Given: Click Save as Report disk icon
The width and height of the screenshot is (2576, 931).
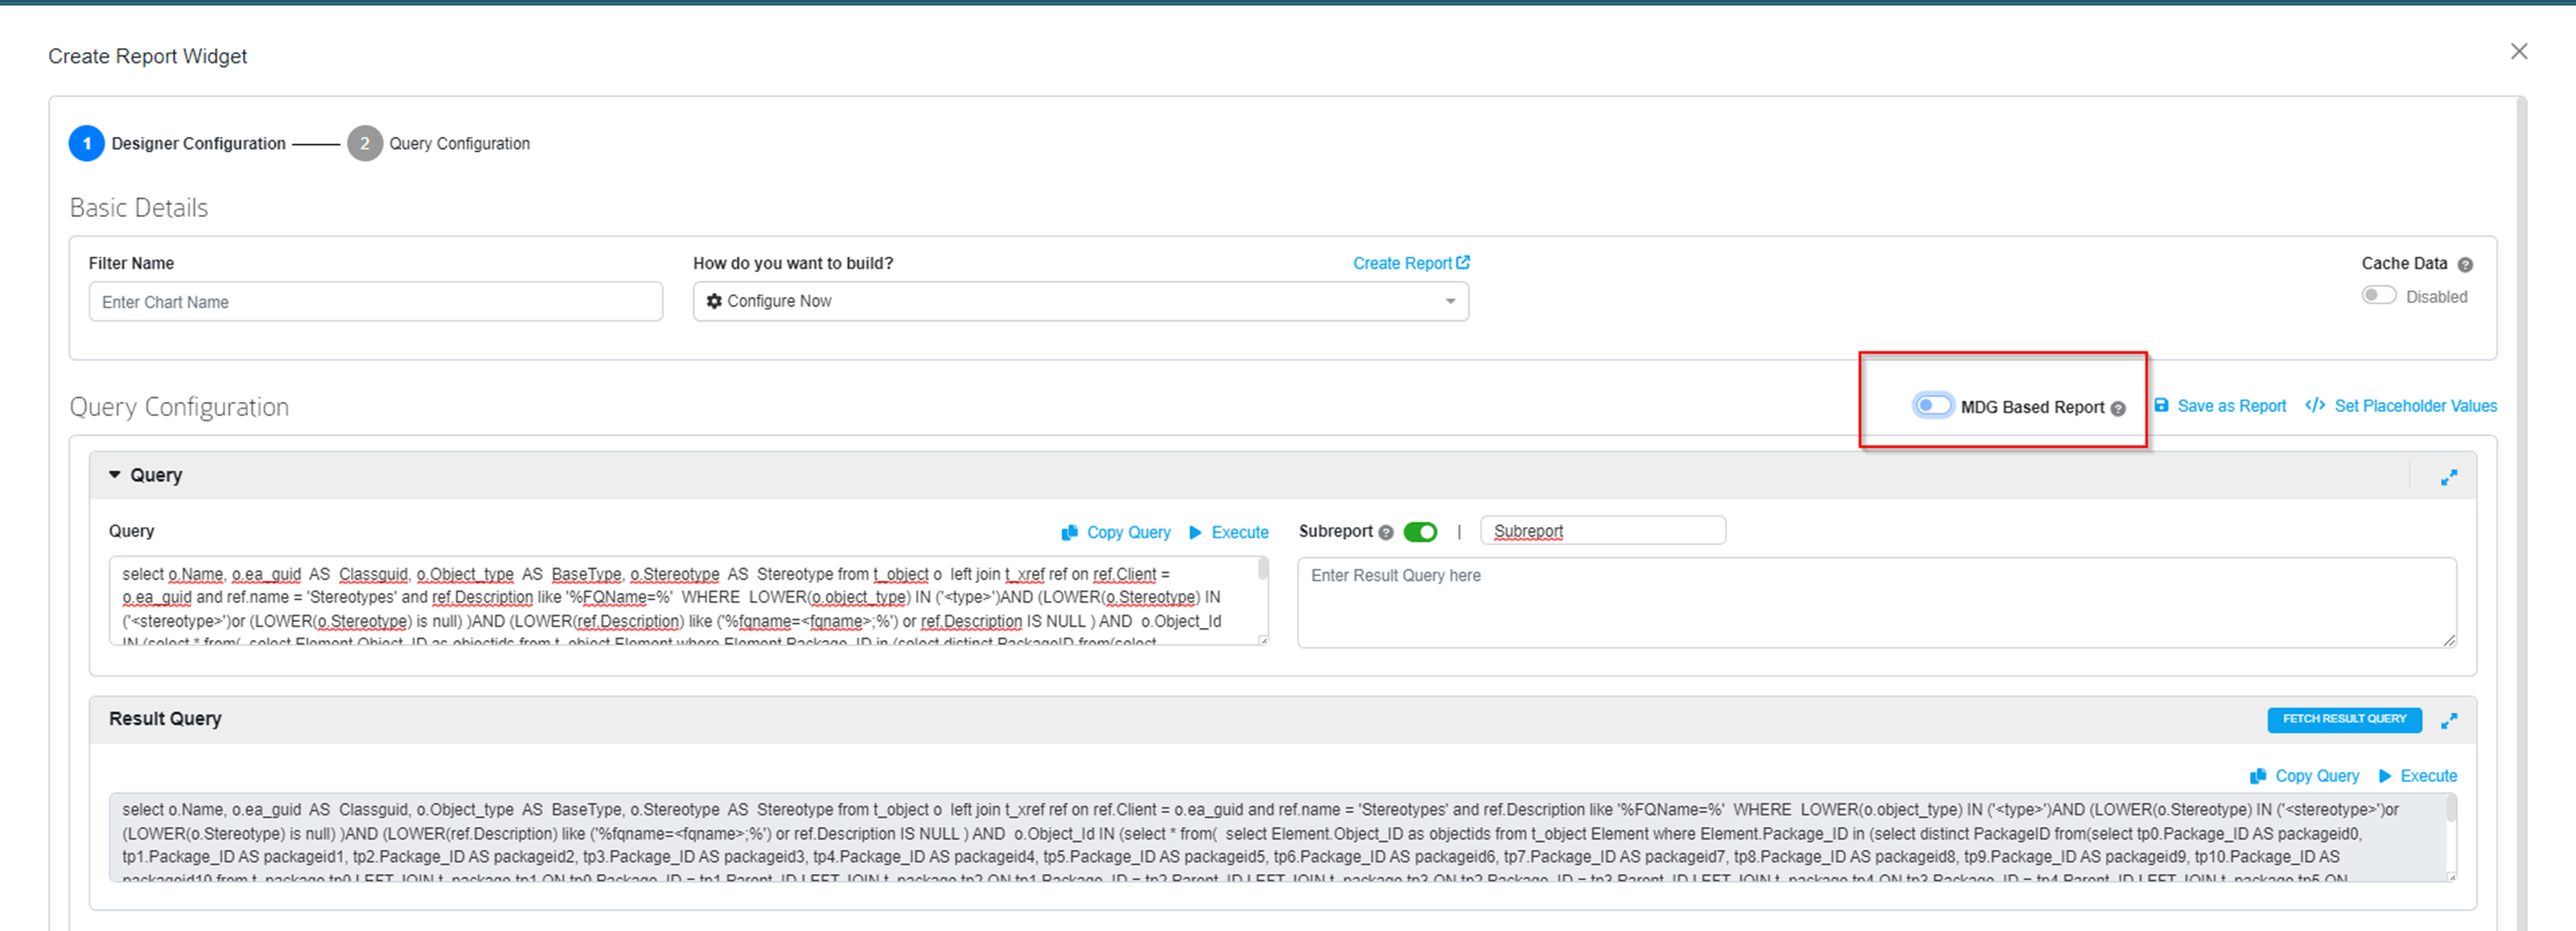Looking at the screenshot, I should [2161, 406].
